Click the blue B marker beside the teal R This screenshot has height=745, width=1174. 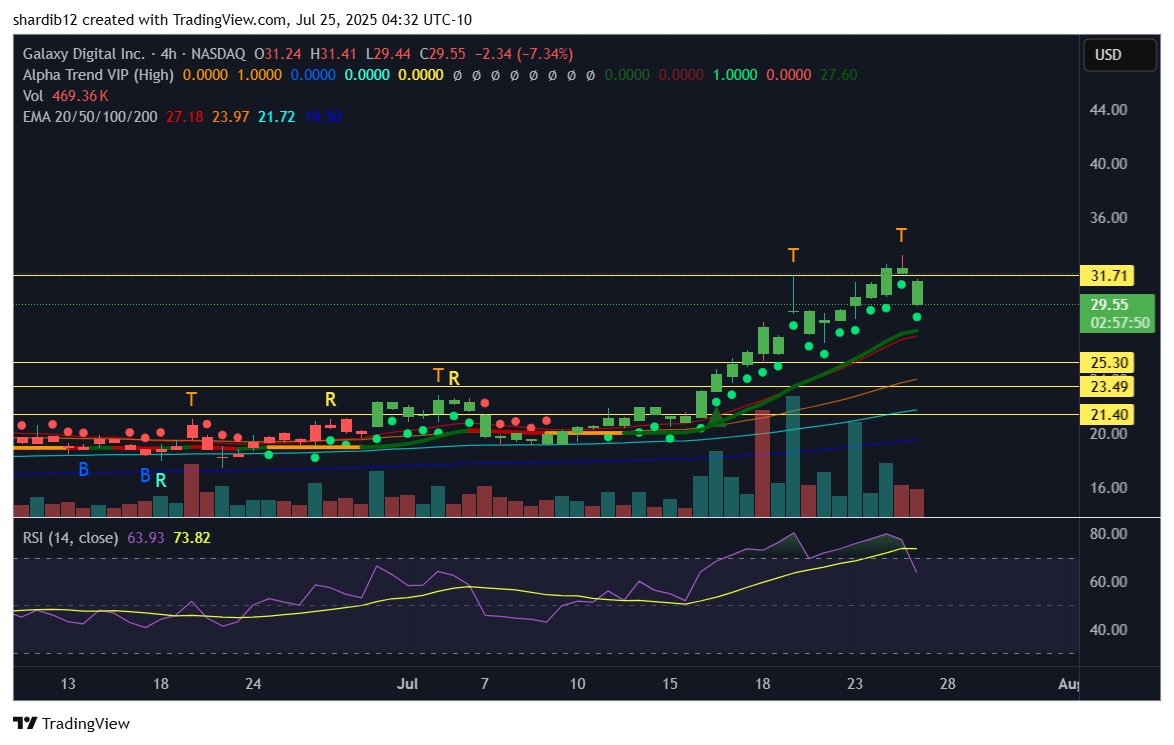tap(145, 475)
